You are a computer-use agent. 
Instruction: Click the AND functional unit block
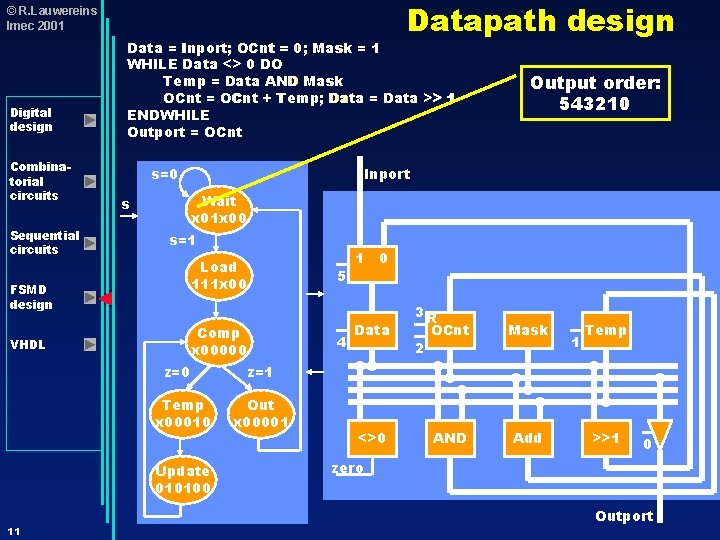coord(450,438)
